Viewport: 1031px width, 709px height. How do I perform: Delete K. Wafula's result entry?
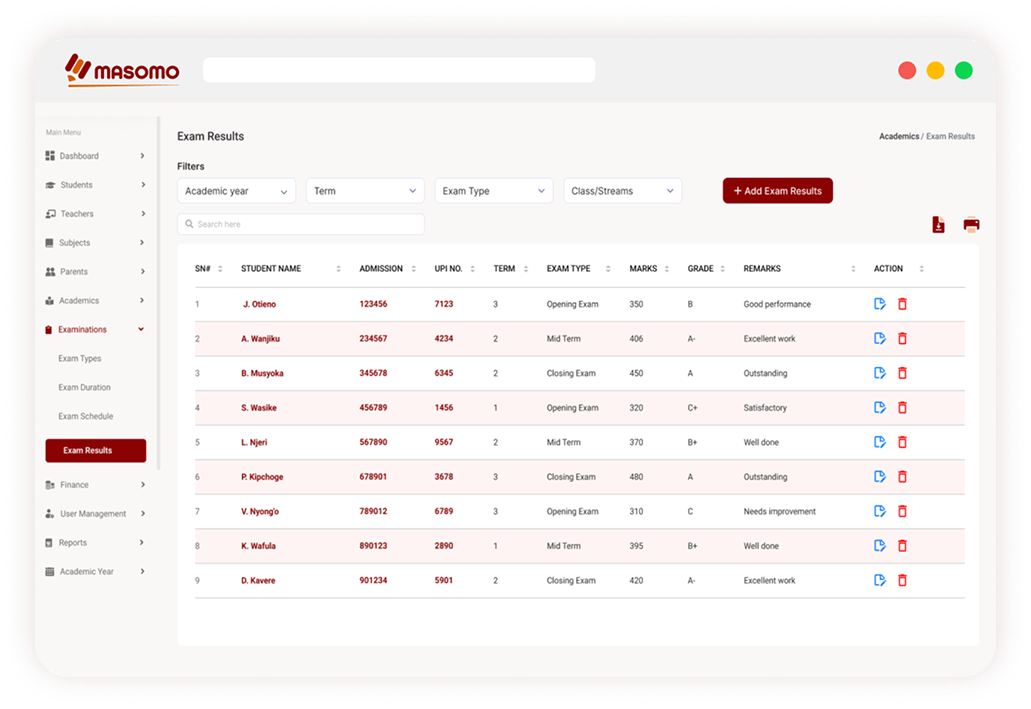pyautogui.click(x=902, y=546)
